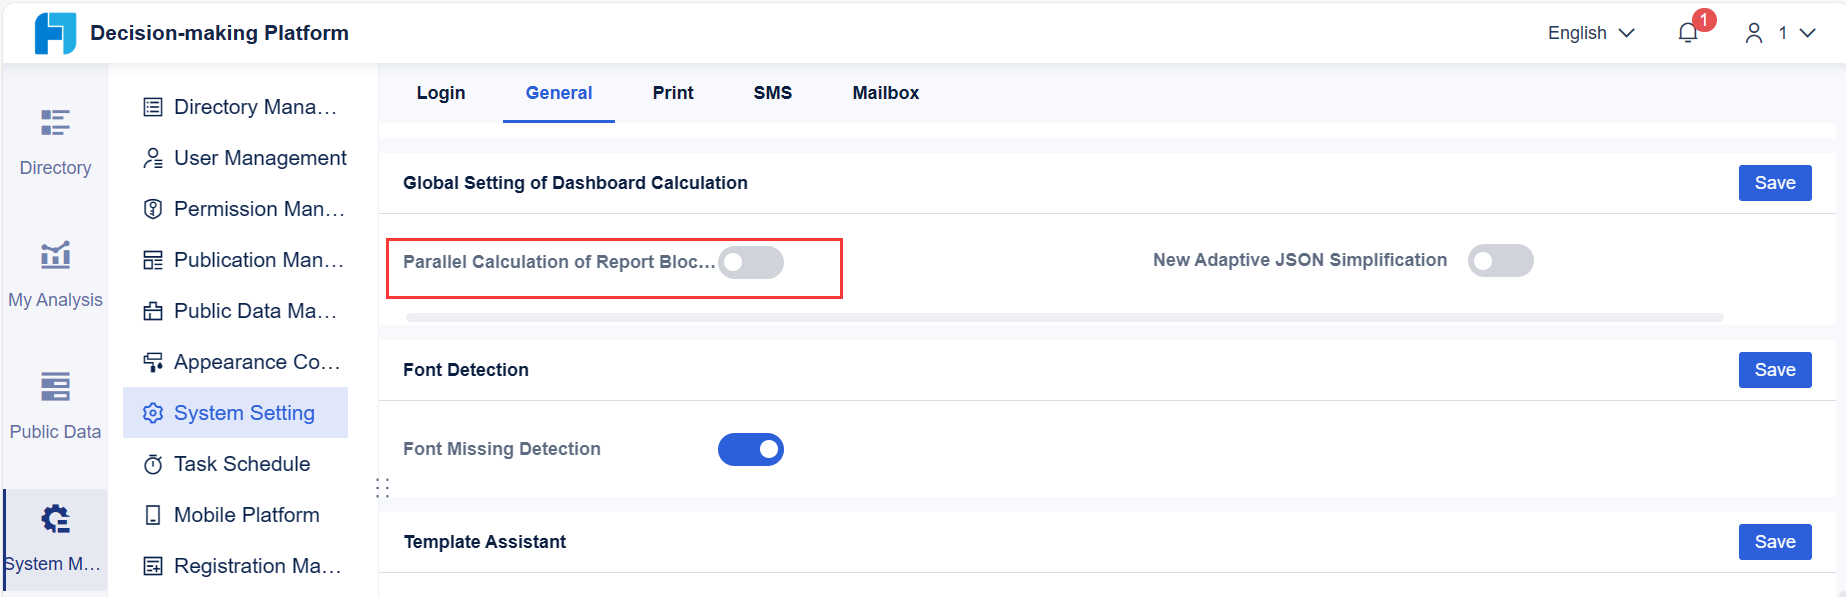Image resolution: width=1846 pixels, height=597 pixels.
Task: Switch to the Login tab
Action: click(x=441, y=93)
